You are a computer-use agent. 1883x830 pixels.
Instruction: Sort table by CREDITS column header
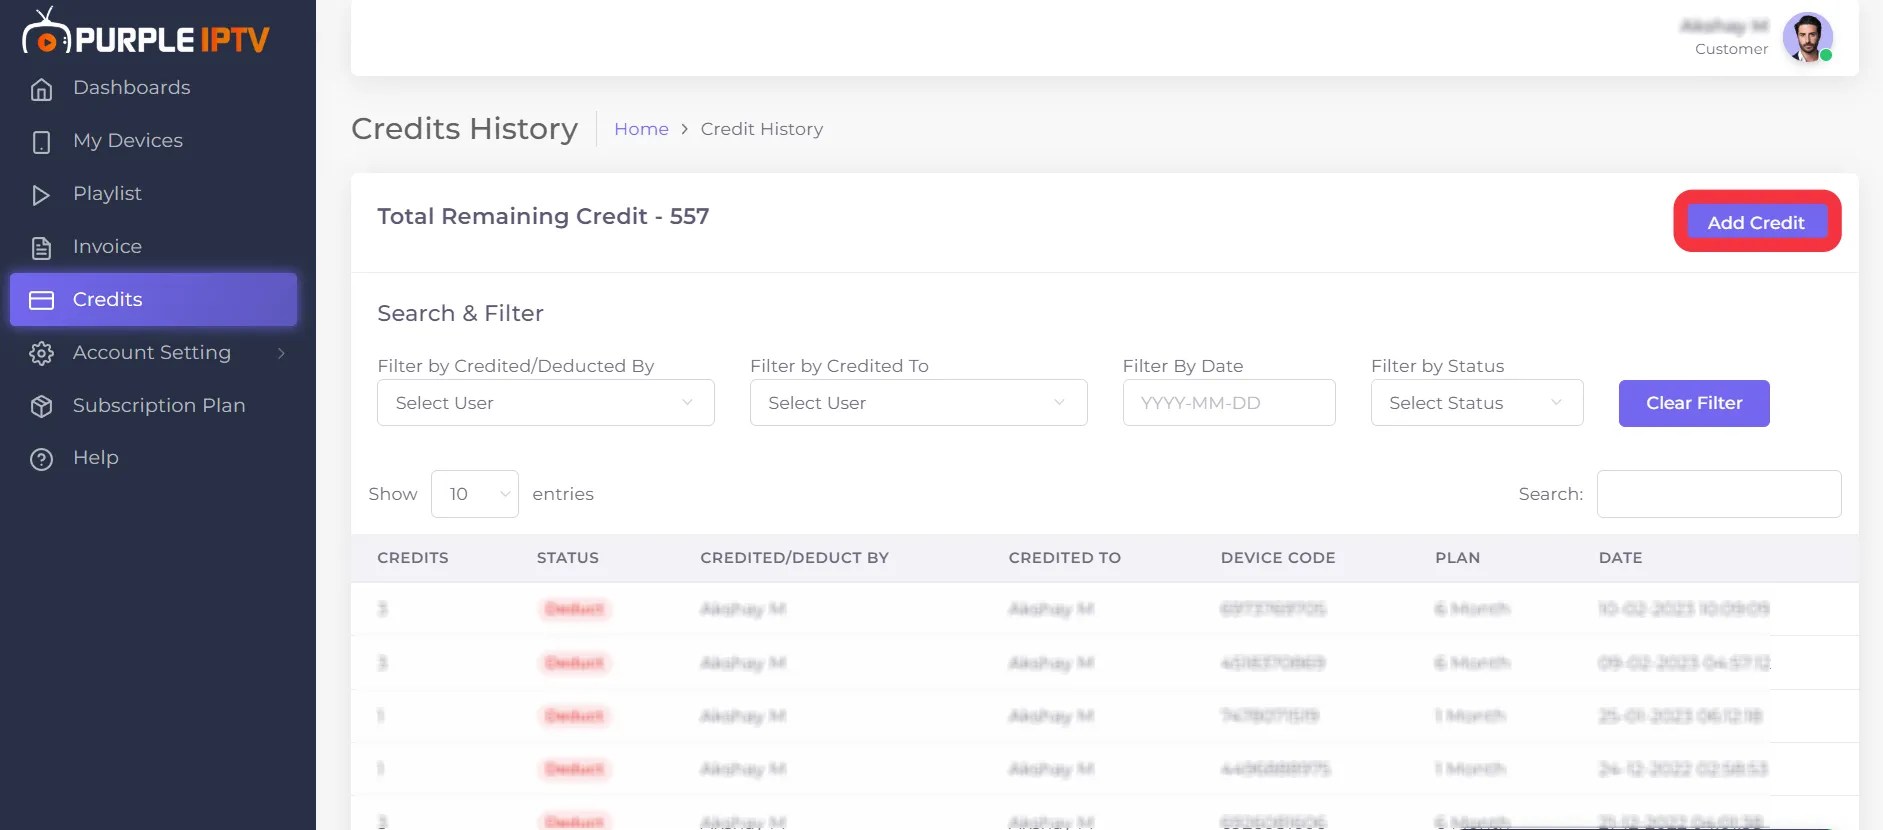pos(413,558)
